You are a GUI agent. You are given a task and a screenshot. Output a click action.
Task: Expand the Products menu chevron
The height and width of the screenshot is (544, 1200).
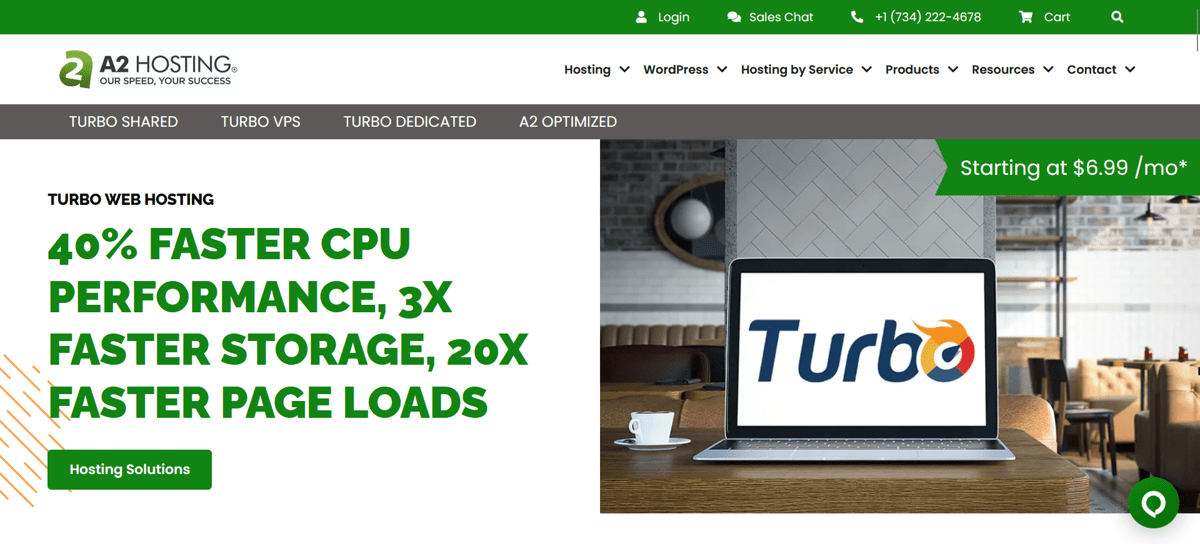953,70
